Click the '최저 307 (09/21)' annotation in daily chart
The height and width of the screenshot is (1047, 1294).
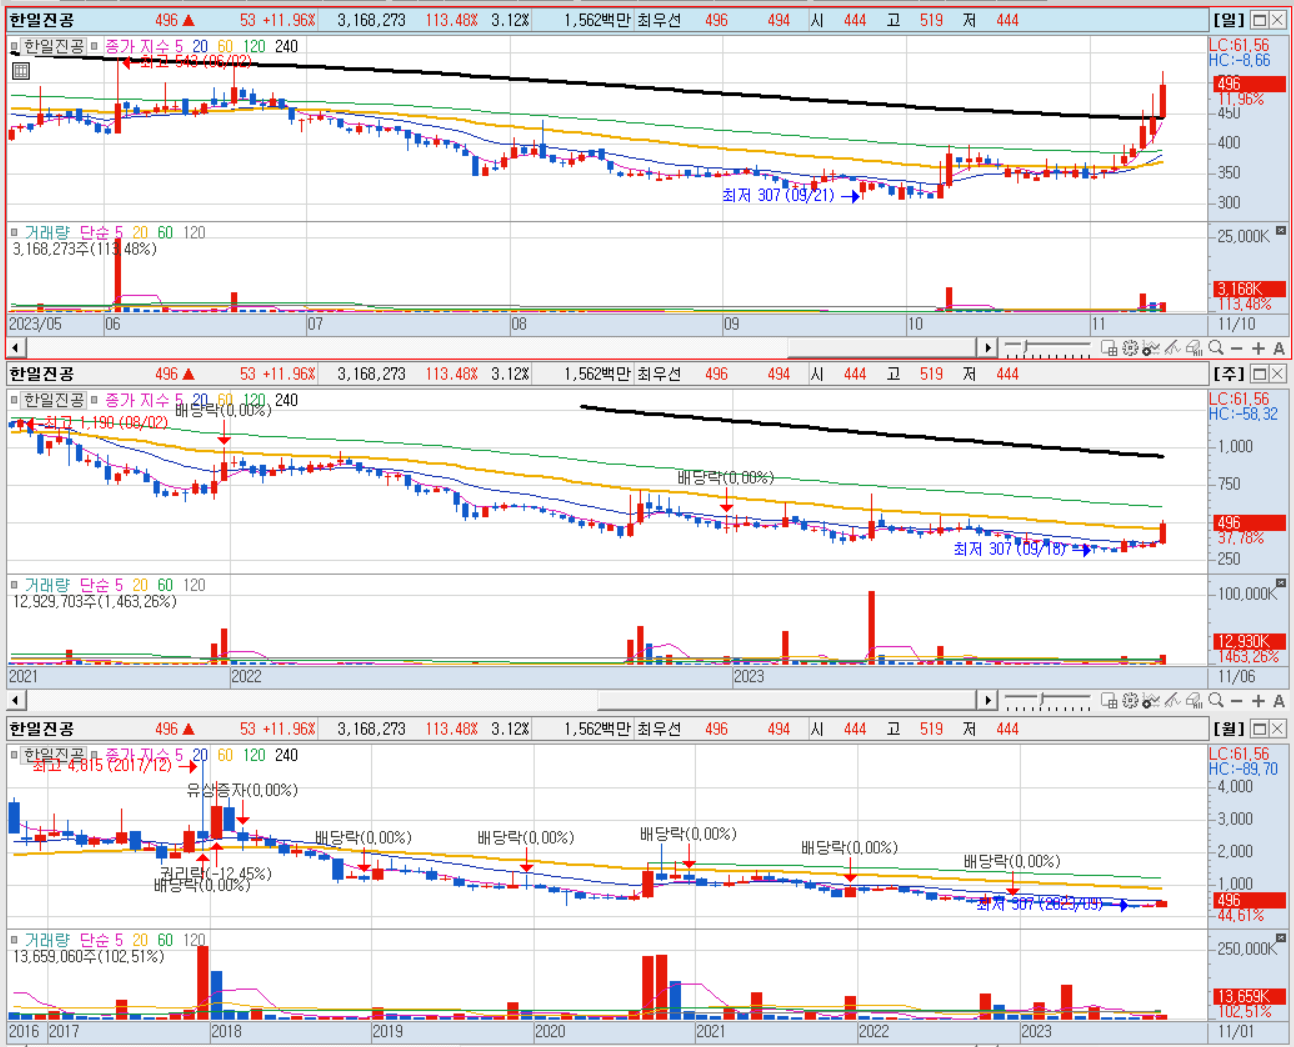778,196
